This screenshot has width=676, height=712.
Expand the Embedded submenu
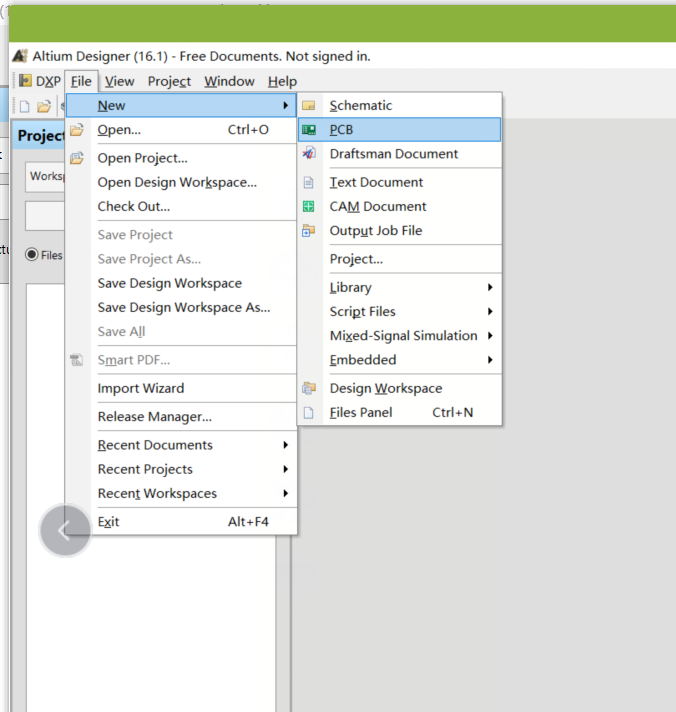tap(490, 360)
